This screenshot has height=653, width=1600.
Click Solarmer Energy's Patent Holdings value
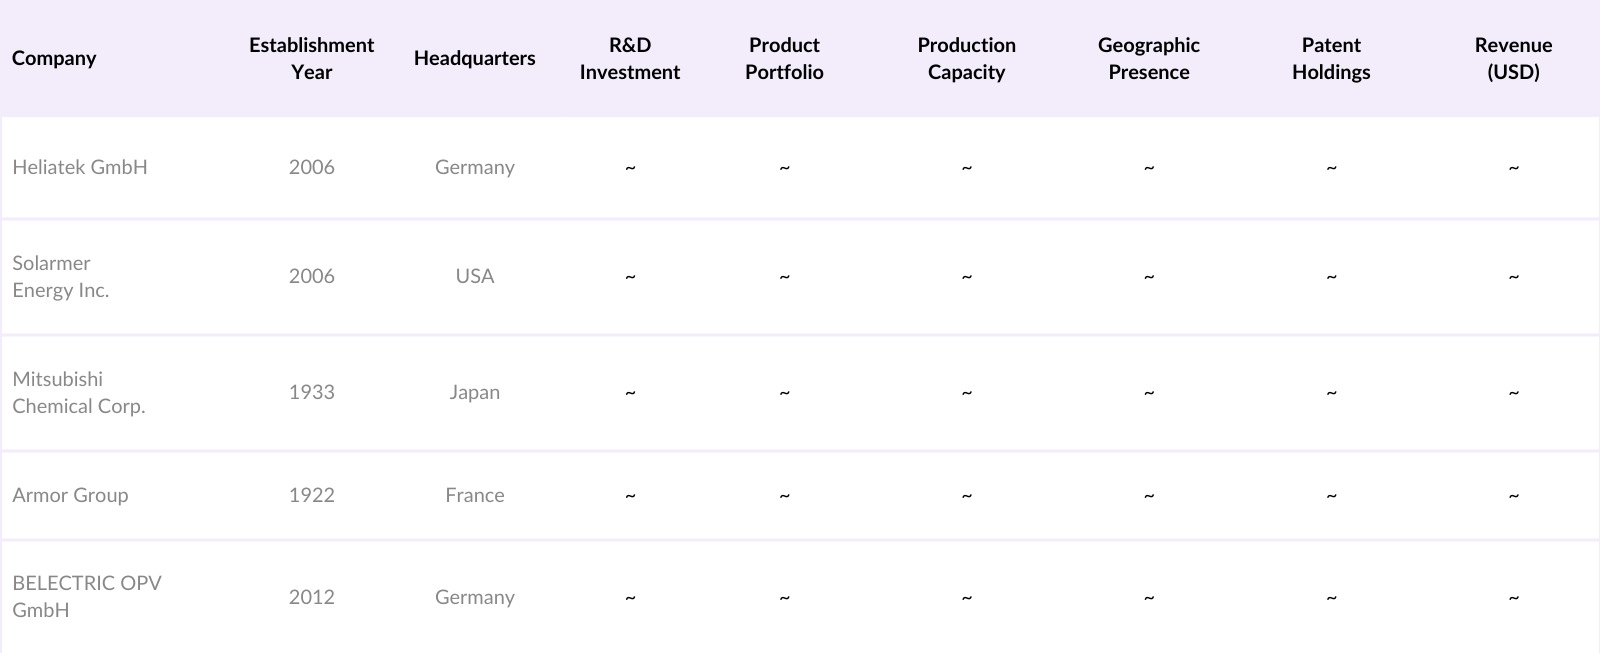click(1331, 276)
